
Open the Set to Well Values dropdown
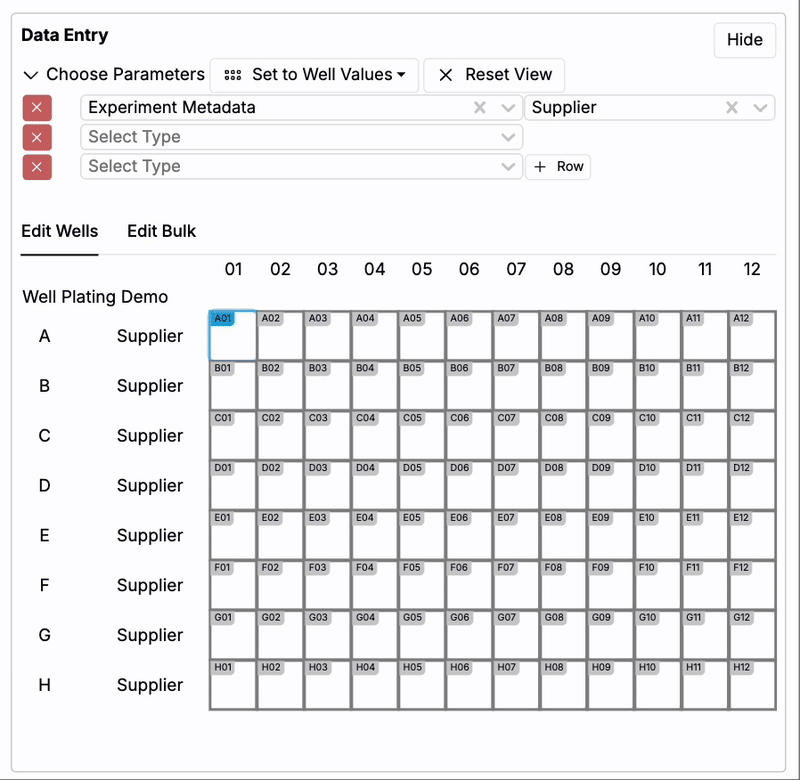pos(314,75)
